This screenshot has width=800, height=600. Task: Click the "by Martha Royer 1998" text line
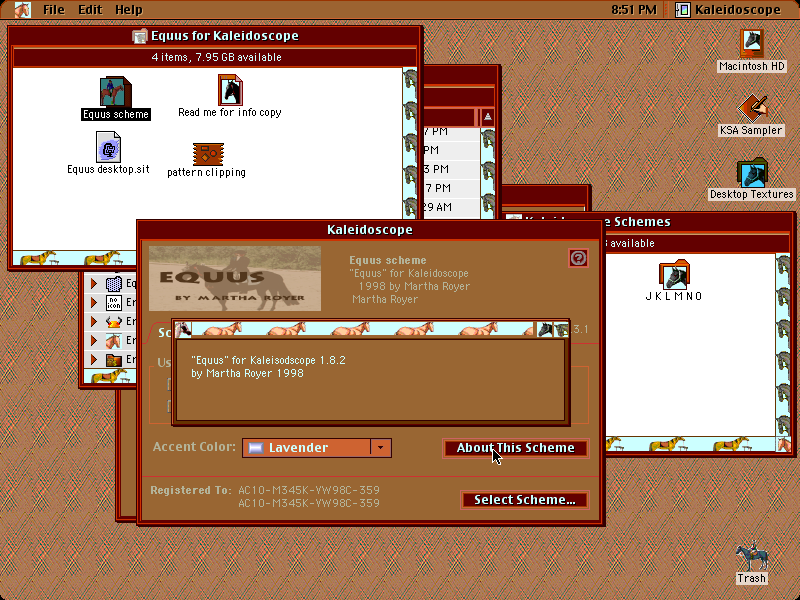click(x=247, y=373)
